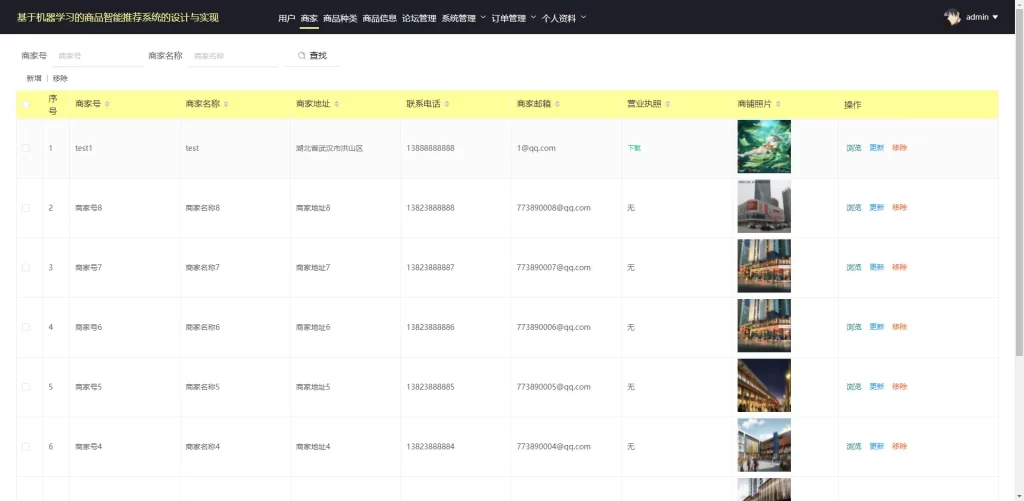
Task: Focus the 商家名称 search input field
Action: click(x=232, y=56)
